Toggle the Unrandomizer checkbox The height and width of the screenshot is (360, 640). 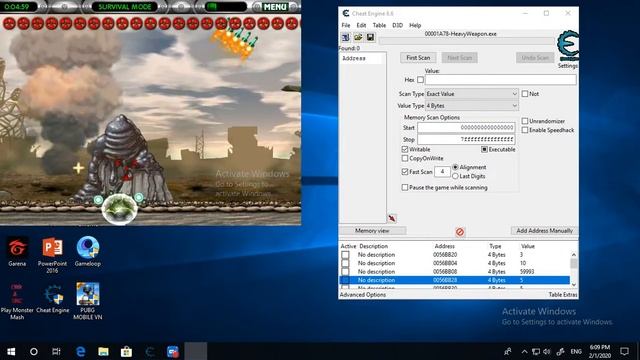[x=525, y=121]
